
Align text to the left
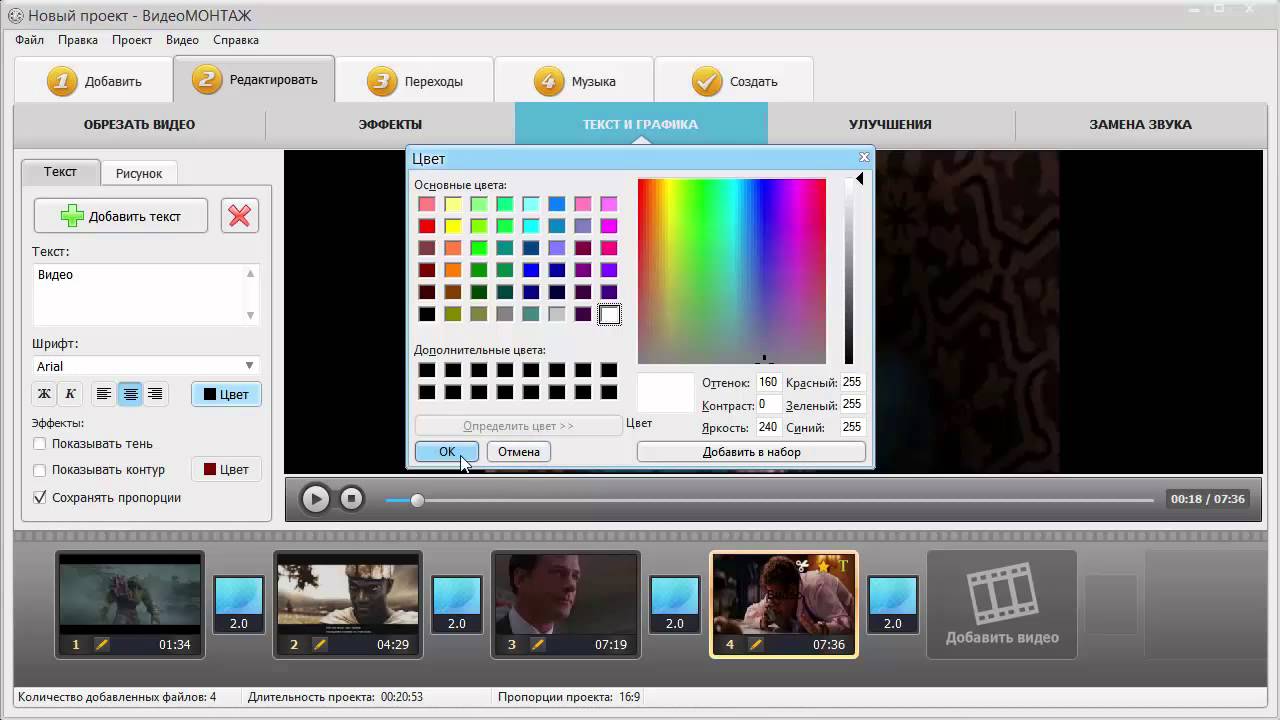pos(104,394)
